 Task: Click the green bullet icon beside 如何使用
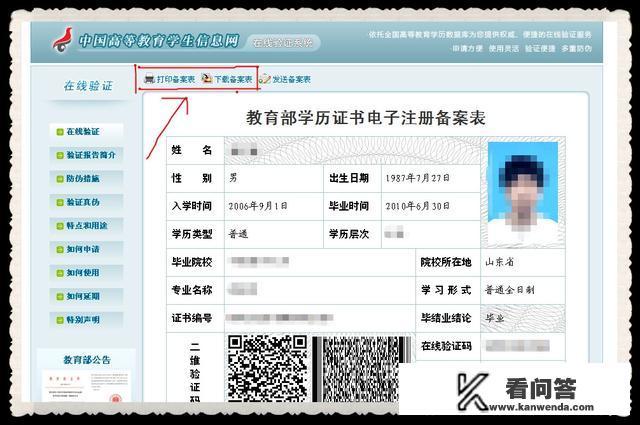click(x=60, y=273)
